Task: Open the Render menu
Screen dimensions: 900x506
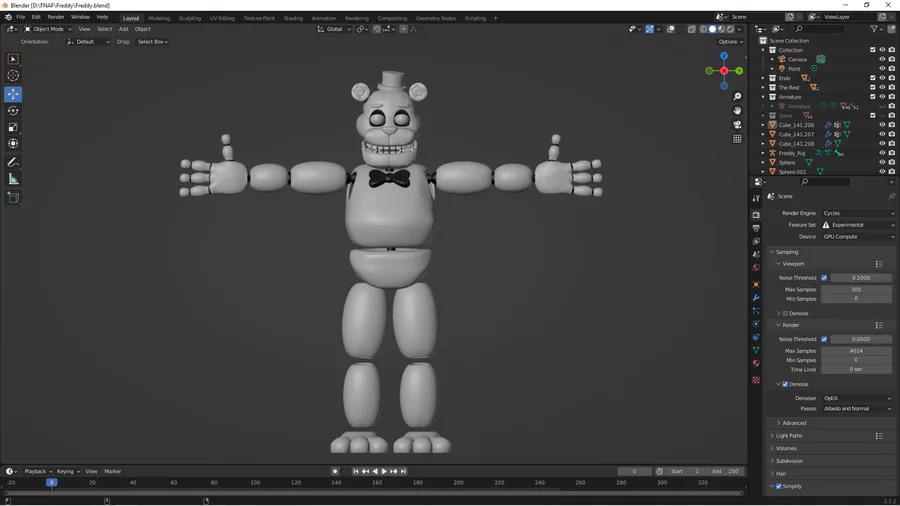Action: (56, 17)
